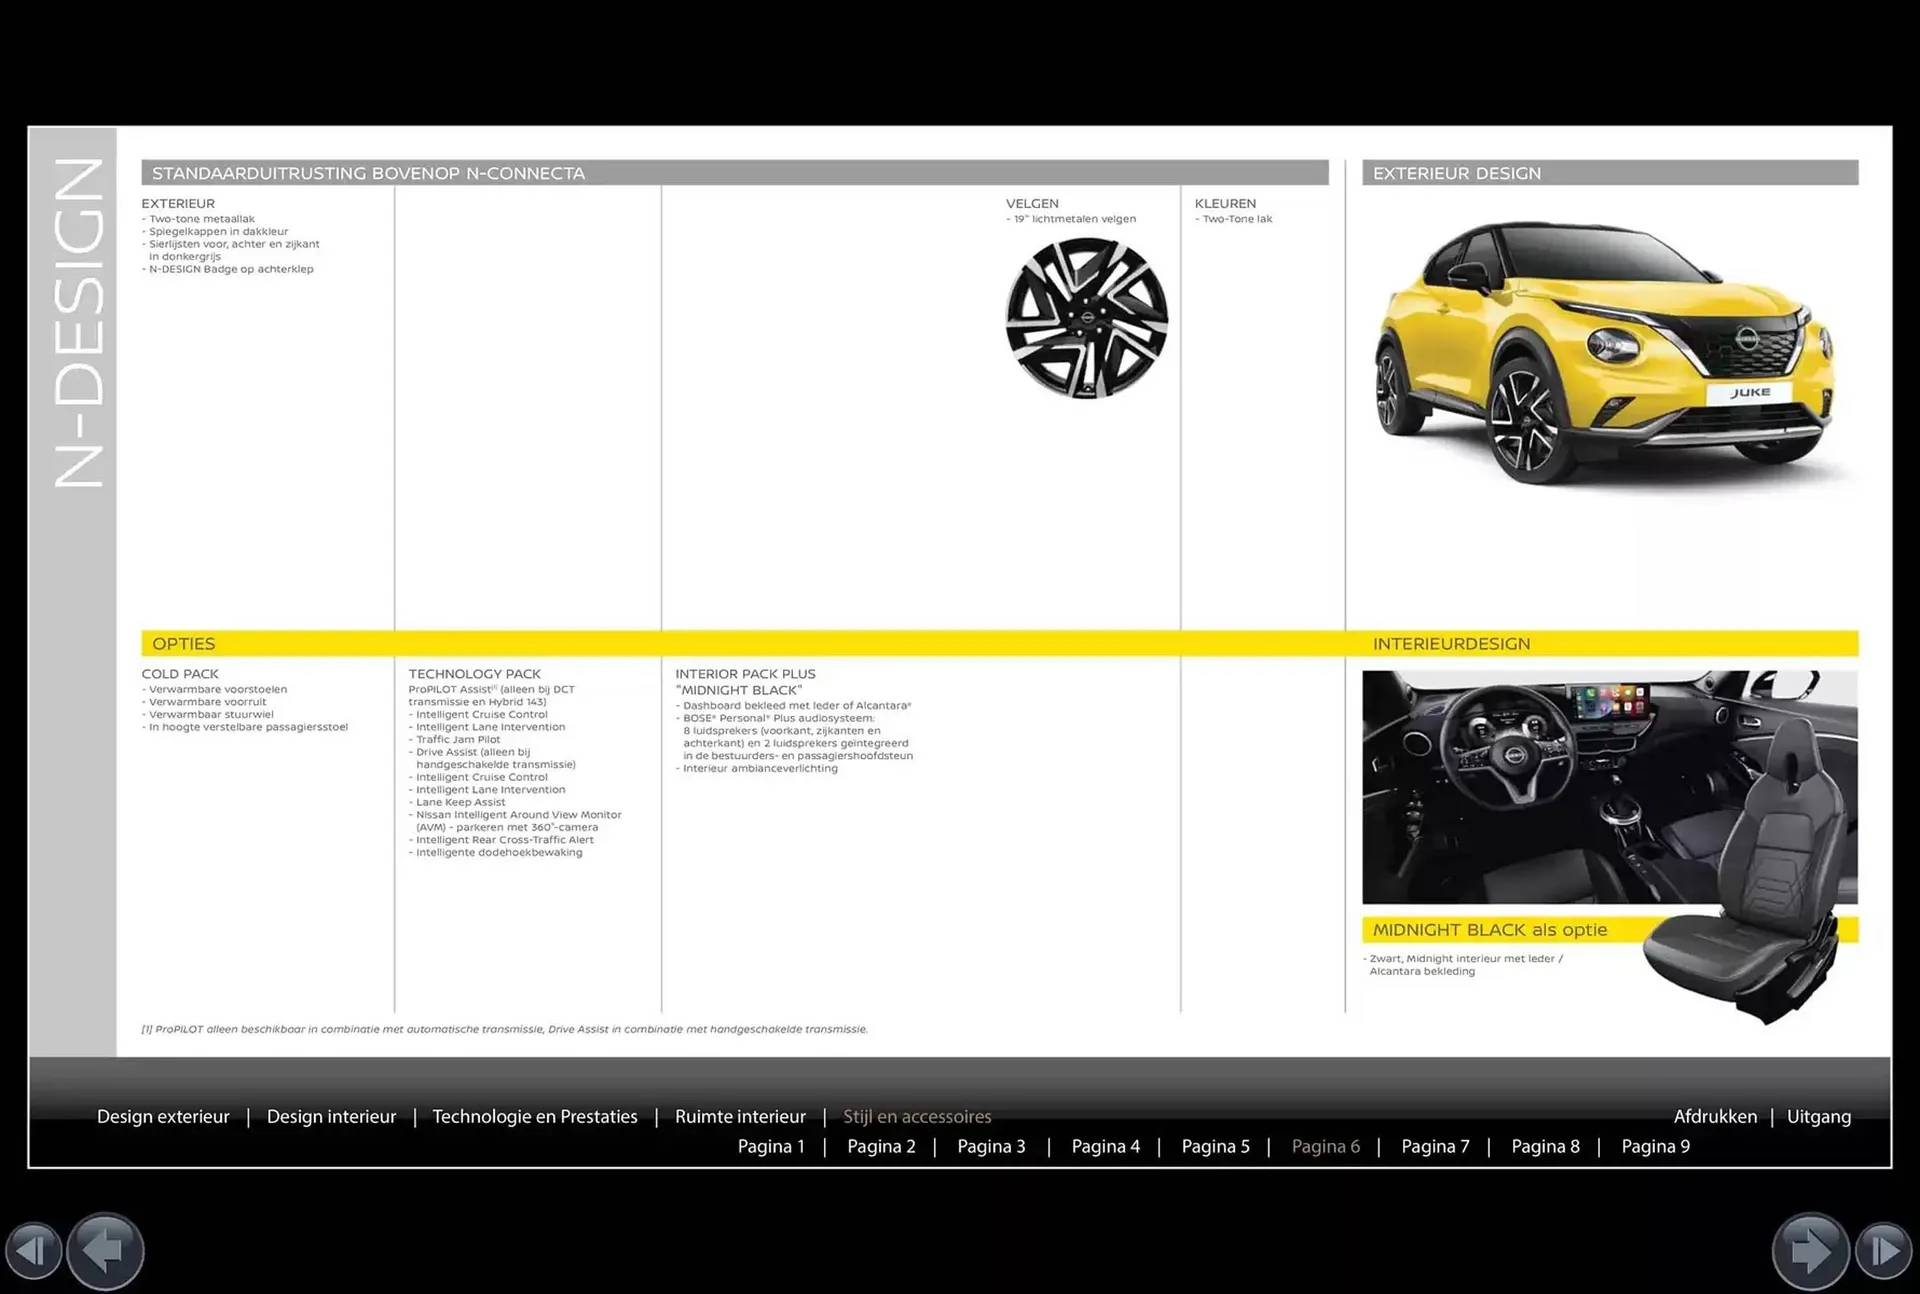
Task: Select Technologie en Prestaties
Action: tap(535, 1116)
